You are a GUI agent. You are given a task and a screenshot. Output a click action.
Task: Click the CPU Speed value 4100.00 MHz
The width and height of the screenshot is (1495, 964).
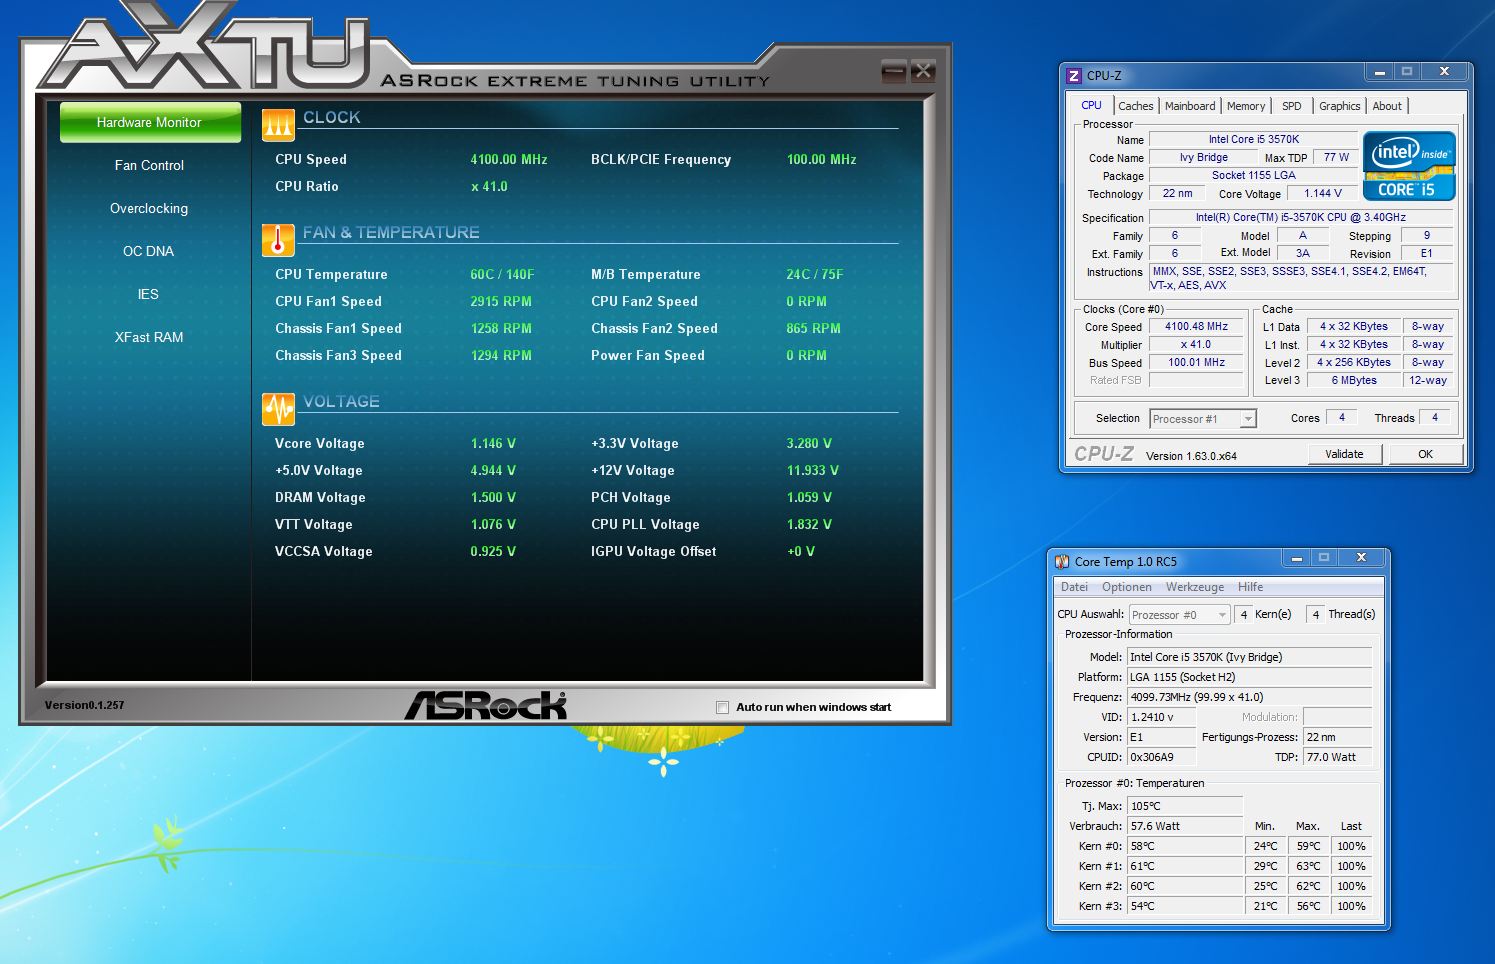point(509,159)
